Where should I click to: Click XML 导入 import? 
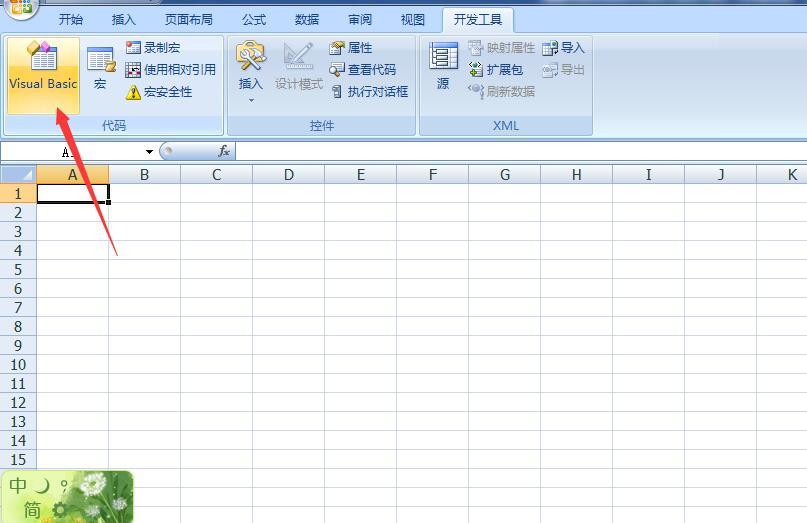tap(563, 48)
